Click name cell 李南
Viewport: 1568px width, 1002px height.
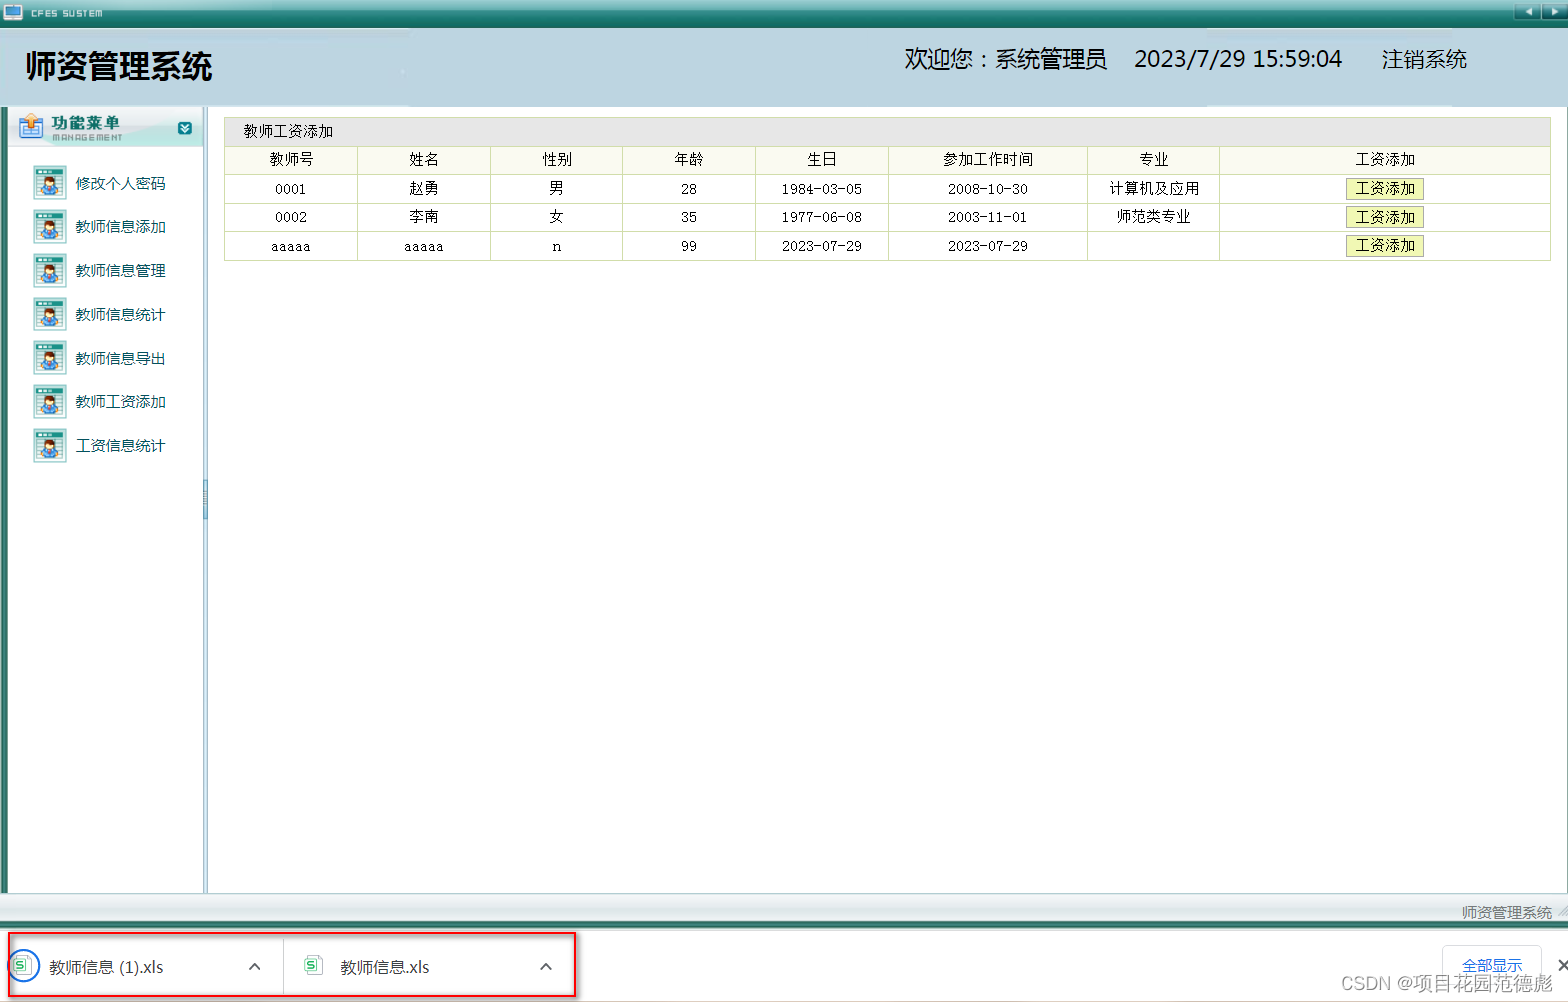point(424,217)
